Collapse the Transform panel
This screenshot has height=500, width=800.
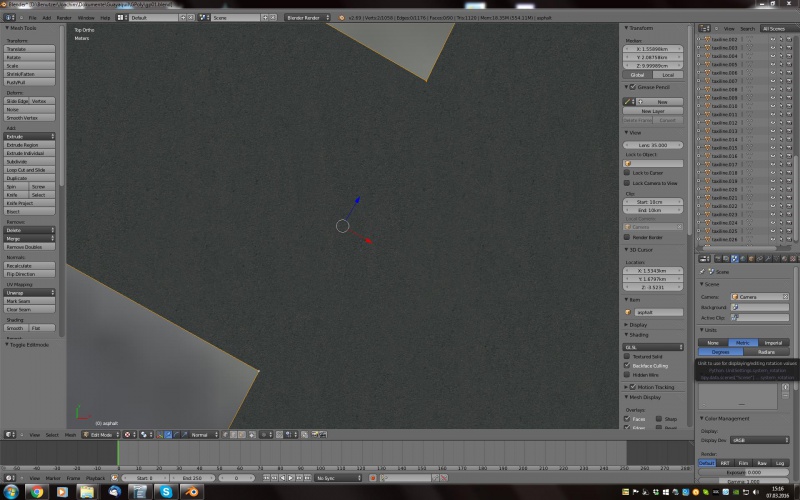pyautogui.click(x=639, y=28)
